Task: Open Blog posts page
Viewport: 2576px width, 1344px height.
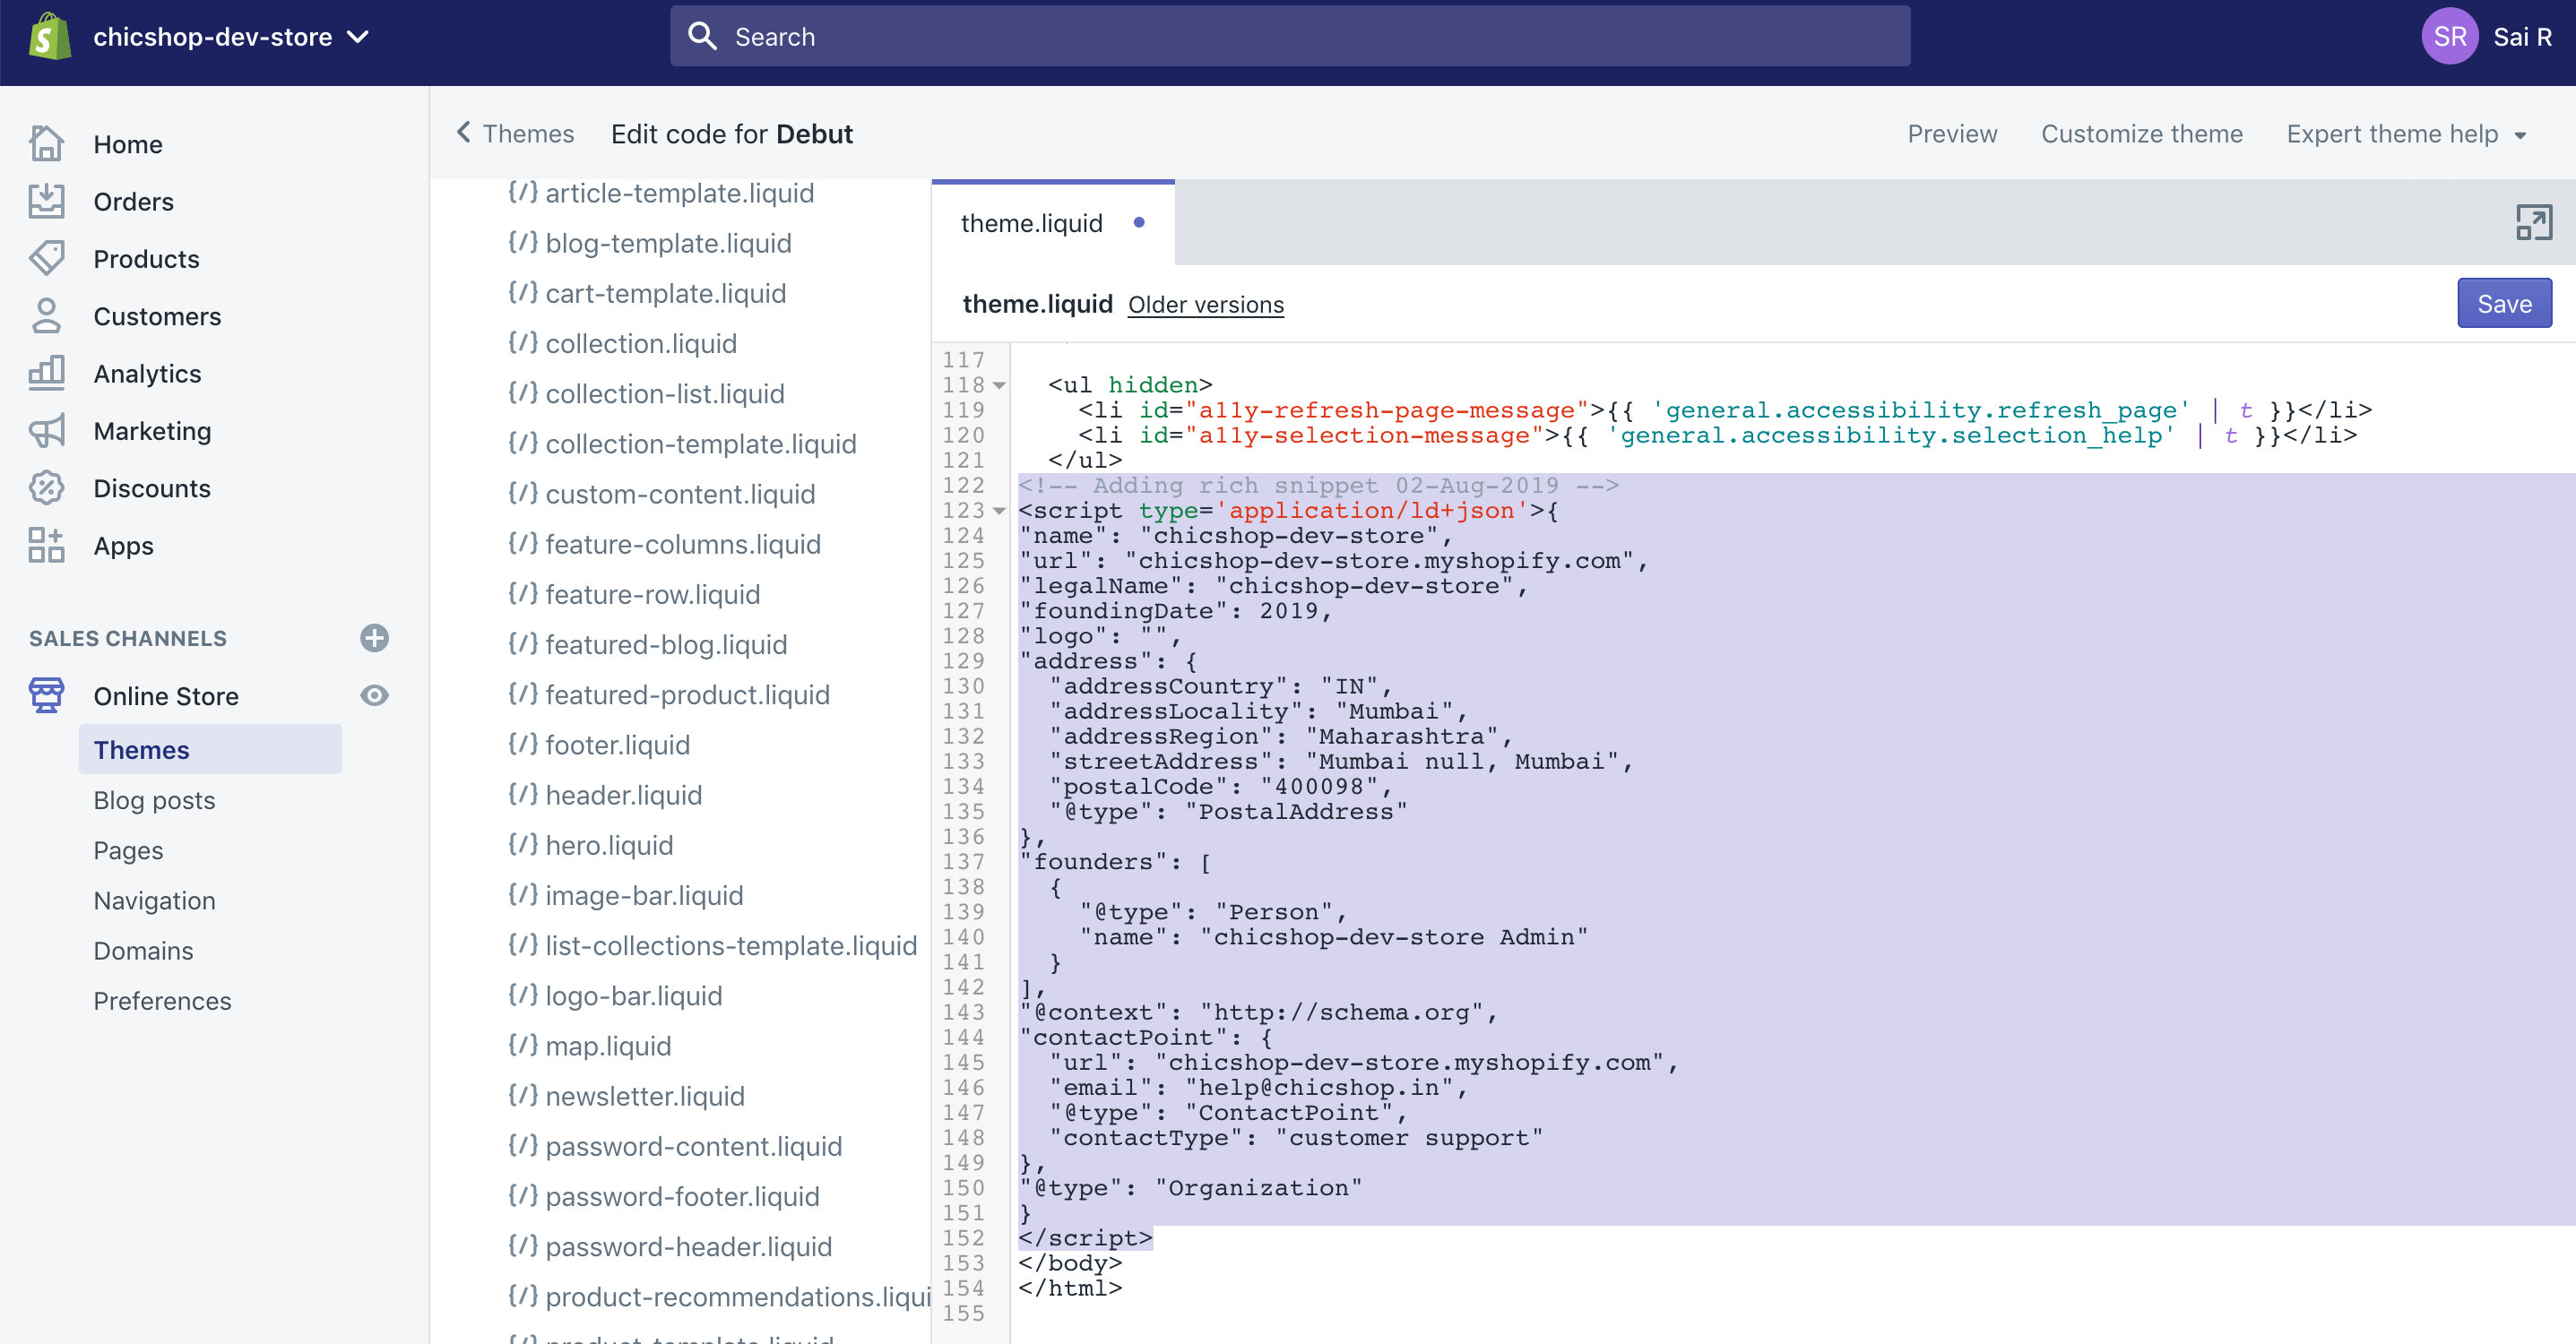Action: click(x=154, y=800)
